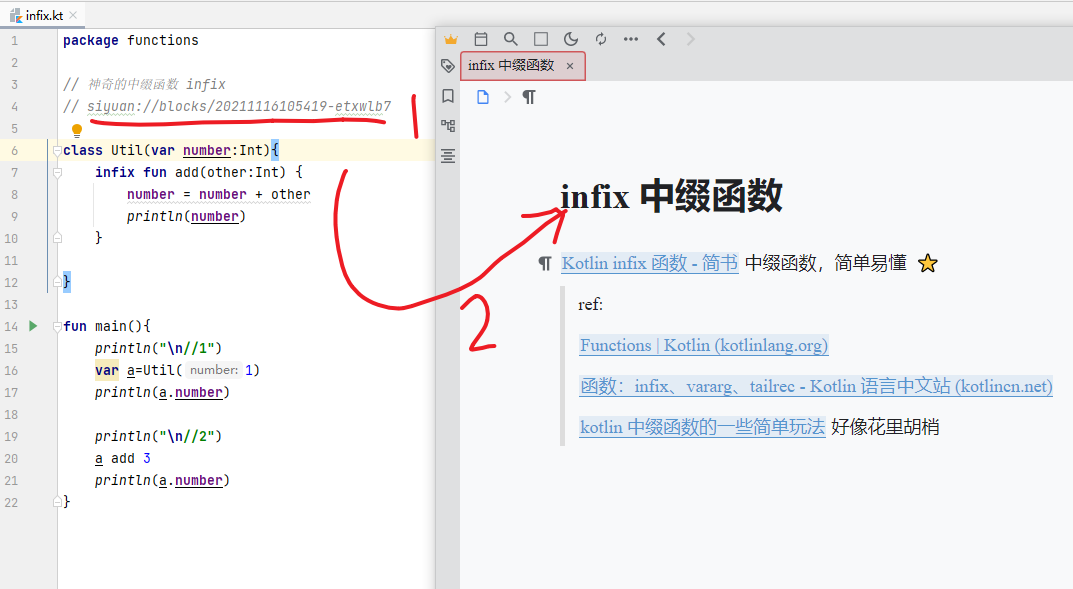Click the println("\n//2") line
1073x589 pixels.
pos(158,436)
